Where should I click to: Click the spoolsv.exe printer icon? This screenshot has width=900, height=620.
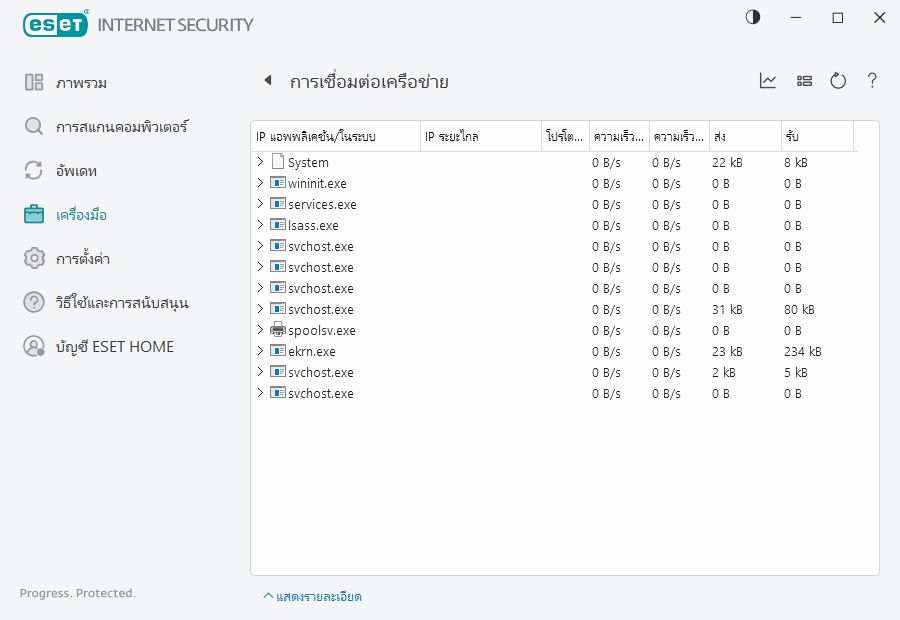(x=278, y=330)
